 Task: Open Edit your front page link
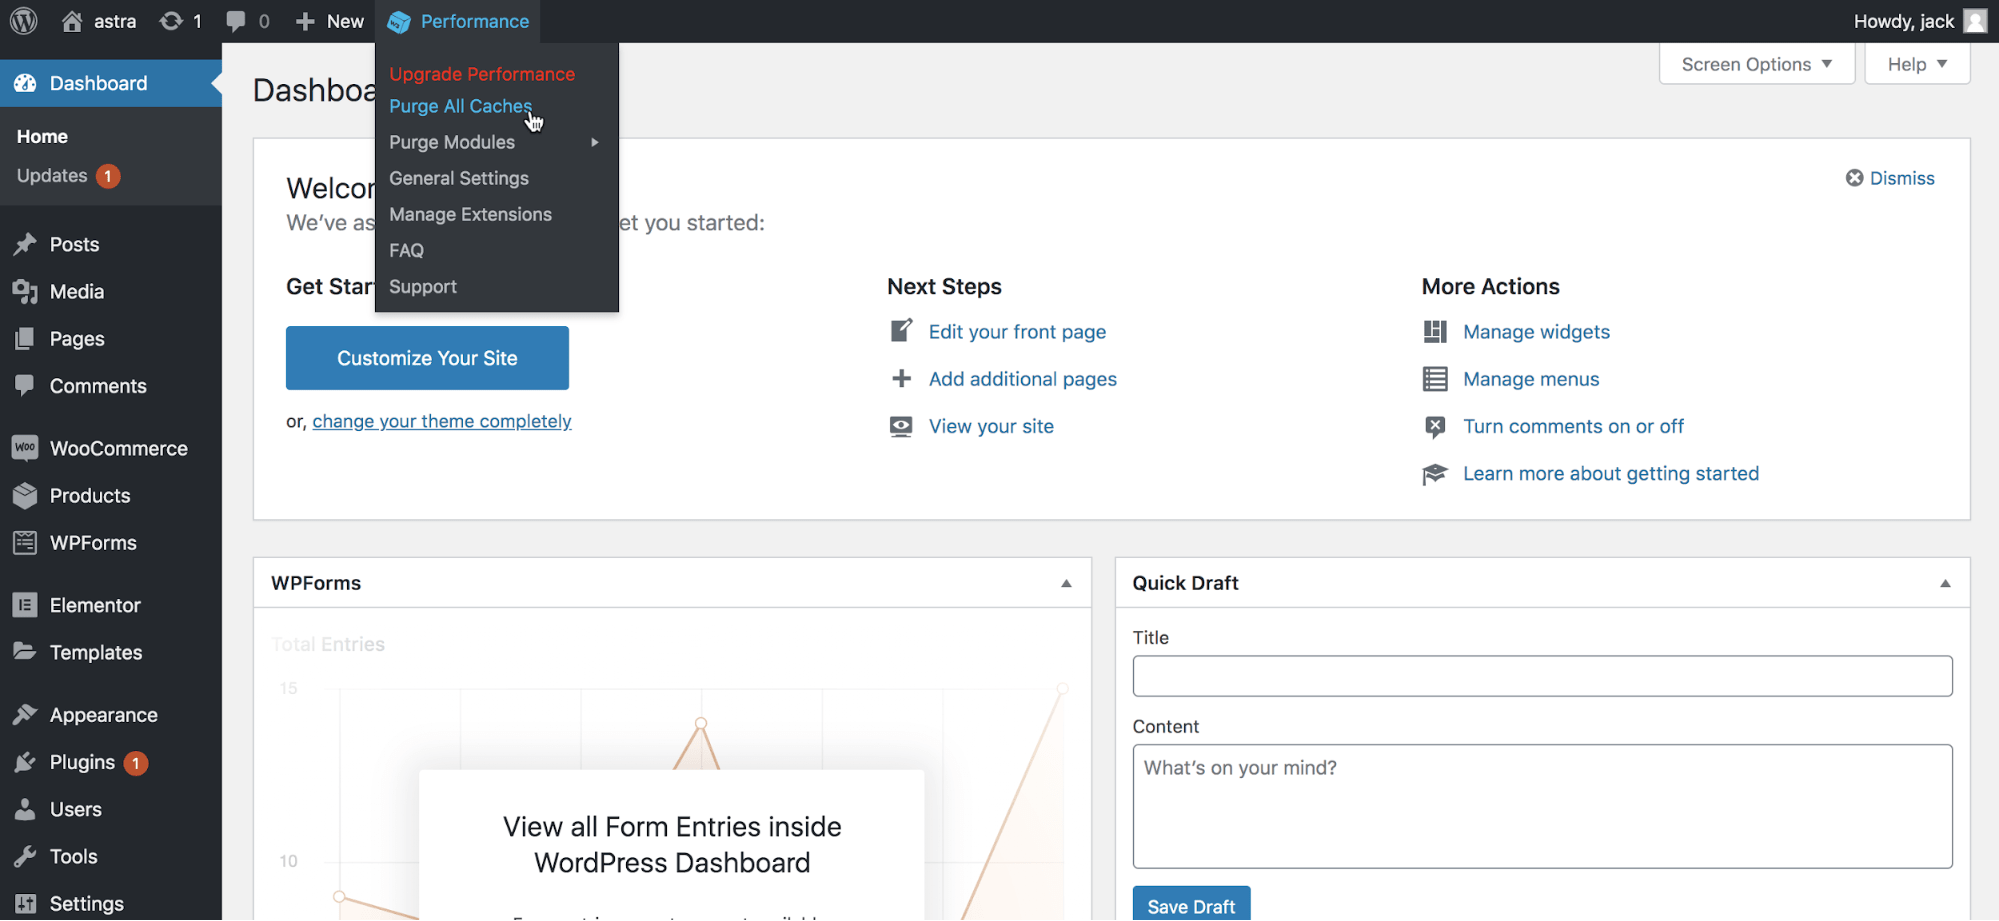[1017, 331]
